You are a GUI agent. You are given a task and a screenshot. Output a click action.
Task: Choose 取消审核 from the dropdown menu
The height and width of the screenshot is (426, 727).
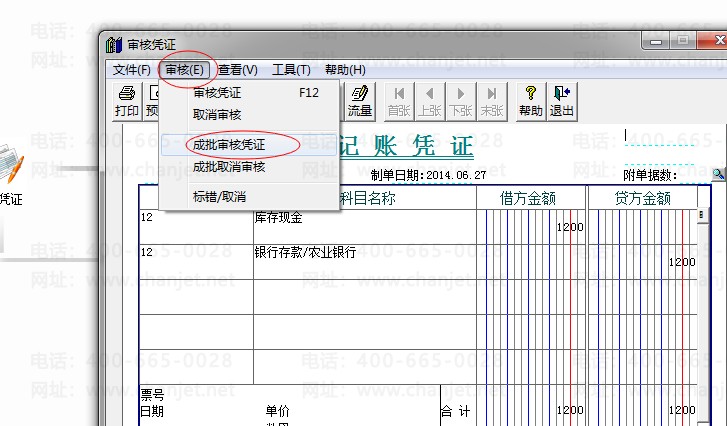(x=249, y=114)
